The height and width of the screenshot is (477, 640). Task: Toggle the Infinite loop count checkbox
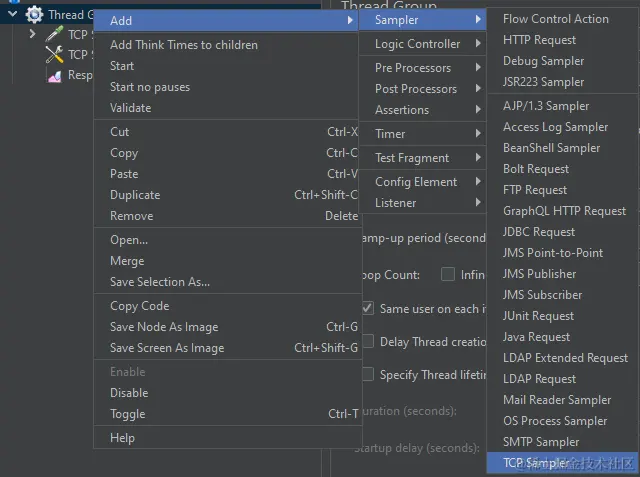click(449, 274)
